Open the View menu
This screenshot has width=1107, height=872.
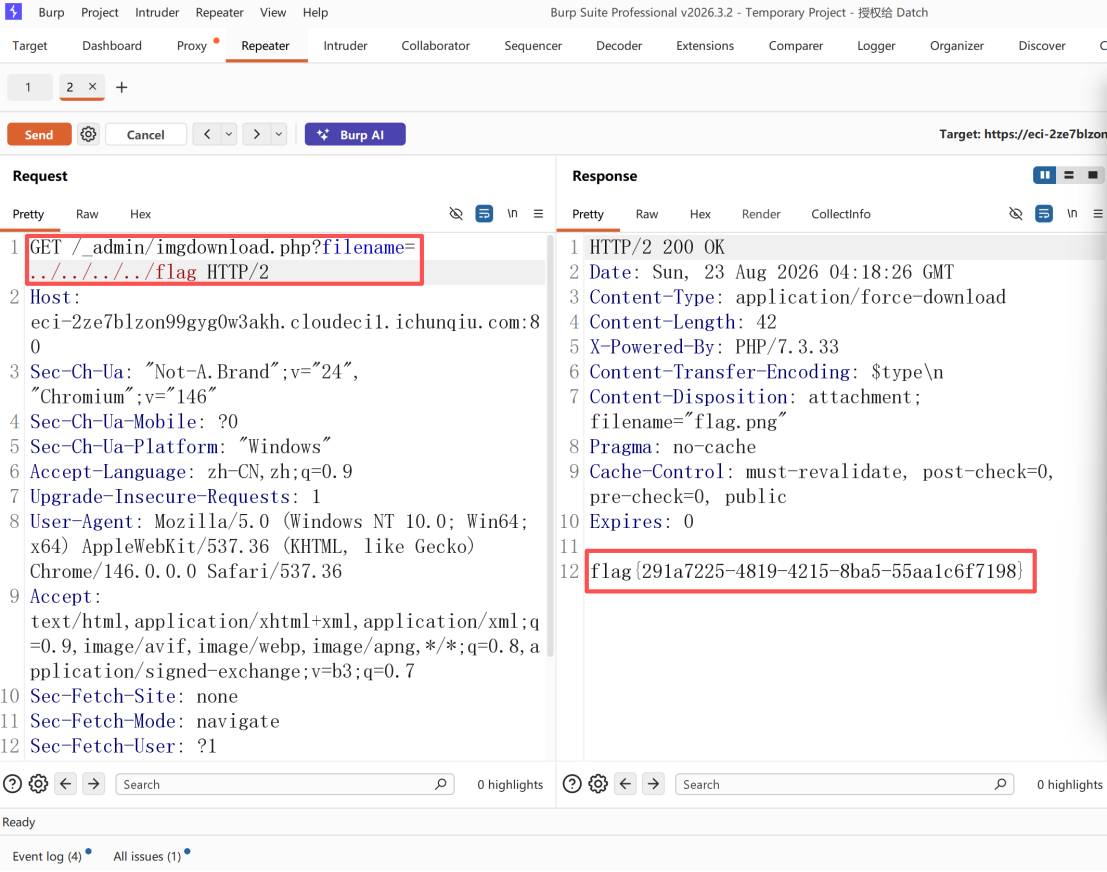(273, 12)
